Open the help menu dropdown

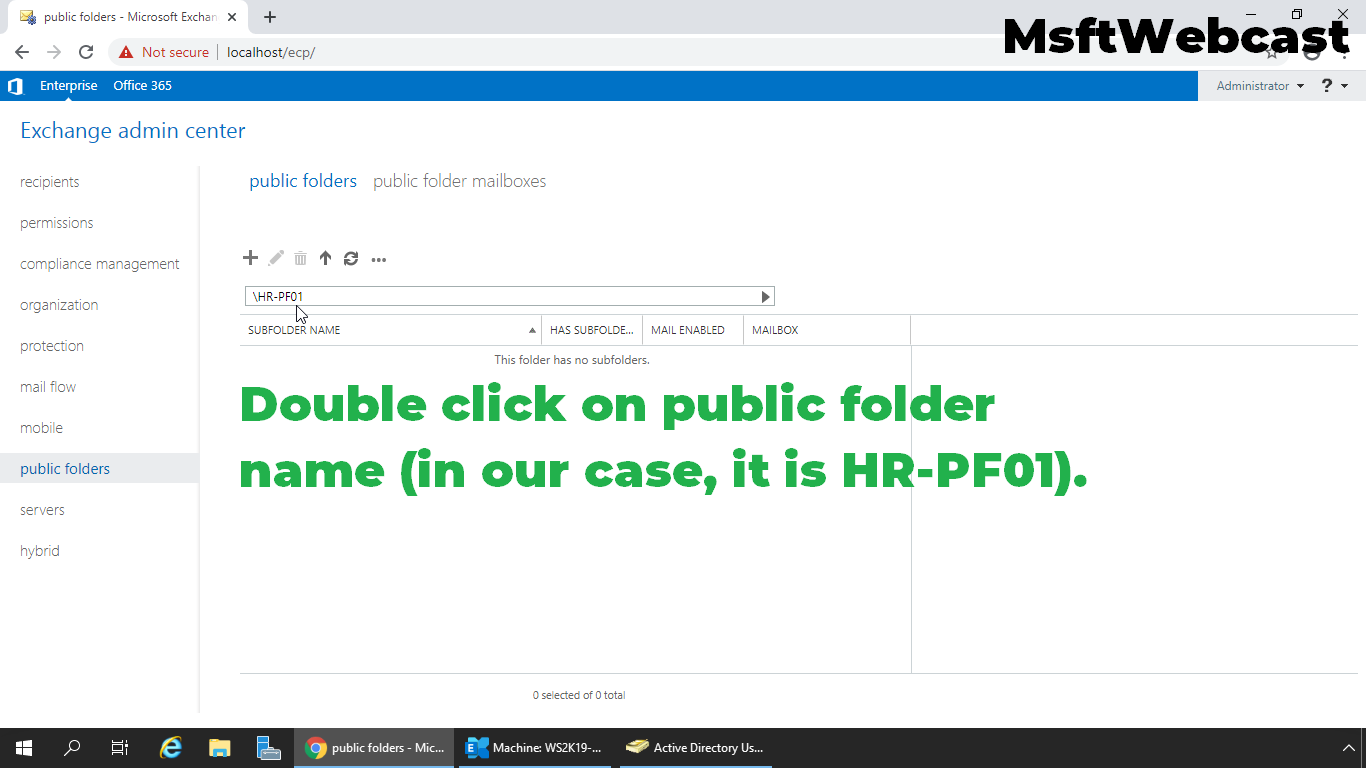pyautogui.click(x=1335, y=86)
